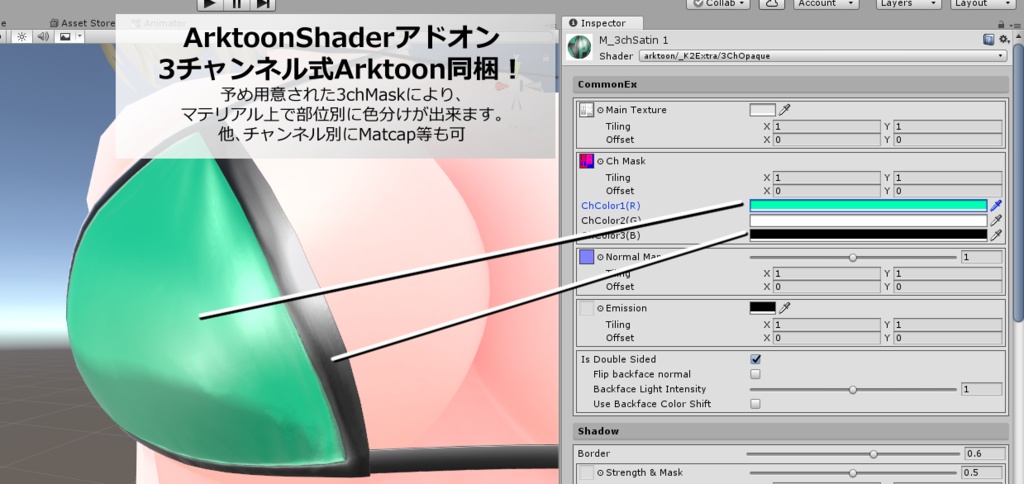This screenshot has height=484, width=1024.
Task: Open the ChColor3(B) black color swatch
Action: point(868,235)
